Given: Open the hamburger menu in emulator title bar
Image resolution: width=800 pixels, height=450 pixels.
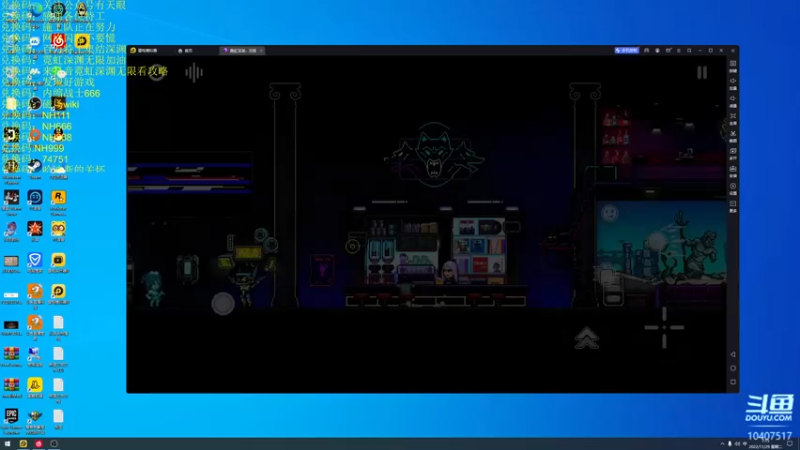Looking at the screenshot, I should [x=679, y=51].
